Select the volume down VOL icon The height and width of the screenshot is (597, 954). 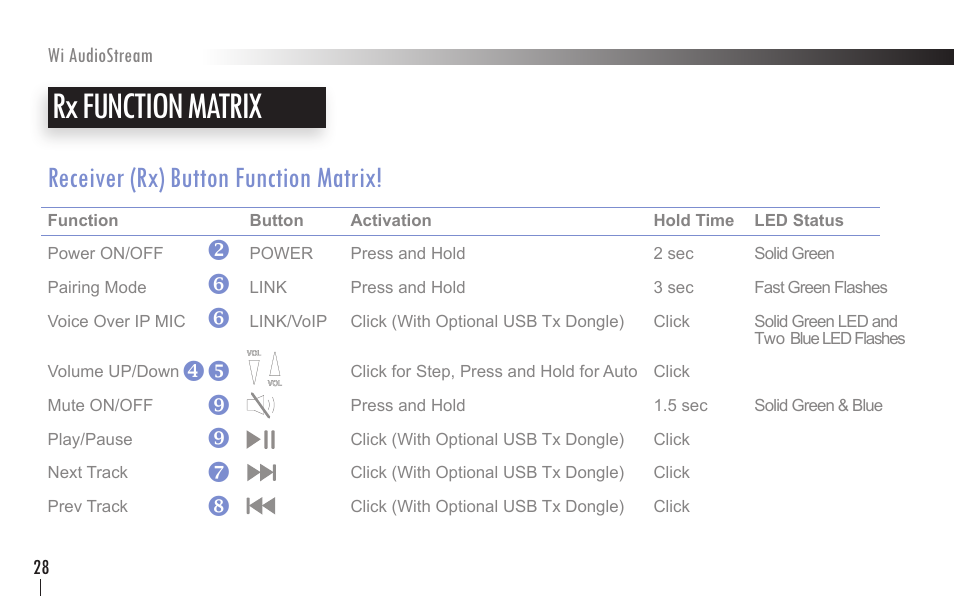[255, 369]
